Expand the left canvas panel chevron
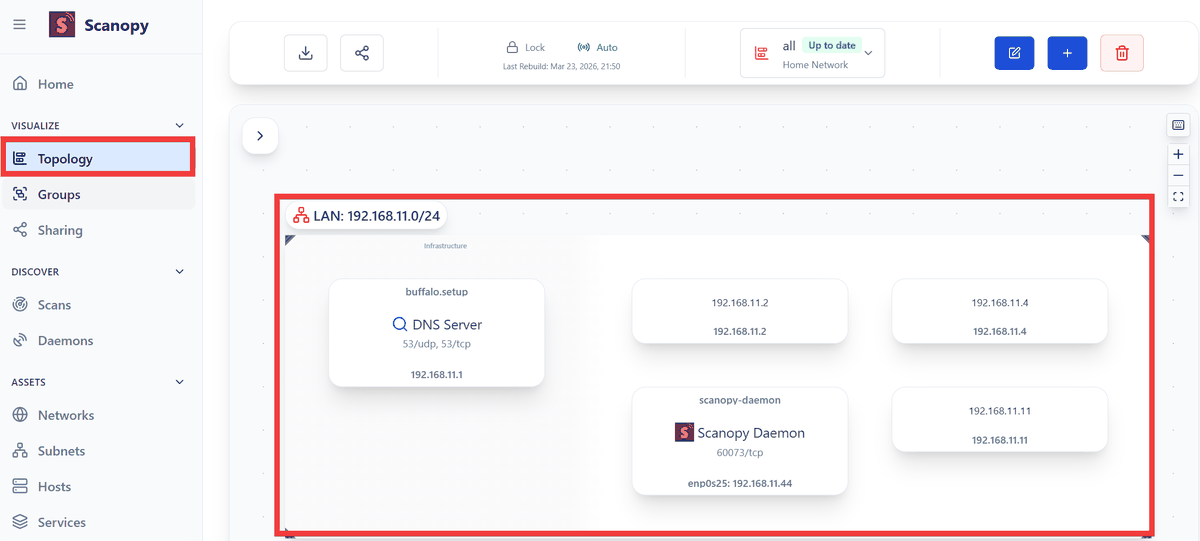 point(260,136)
